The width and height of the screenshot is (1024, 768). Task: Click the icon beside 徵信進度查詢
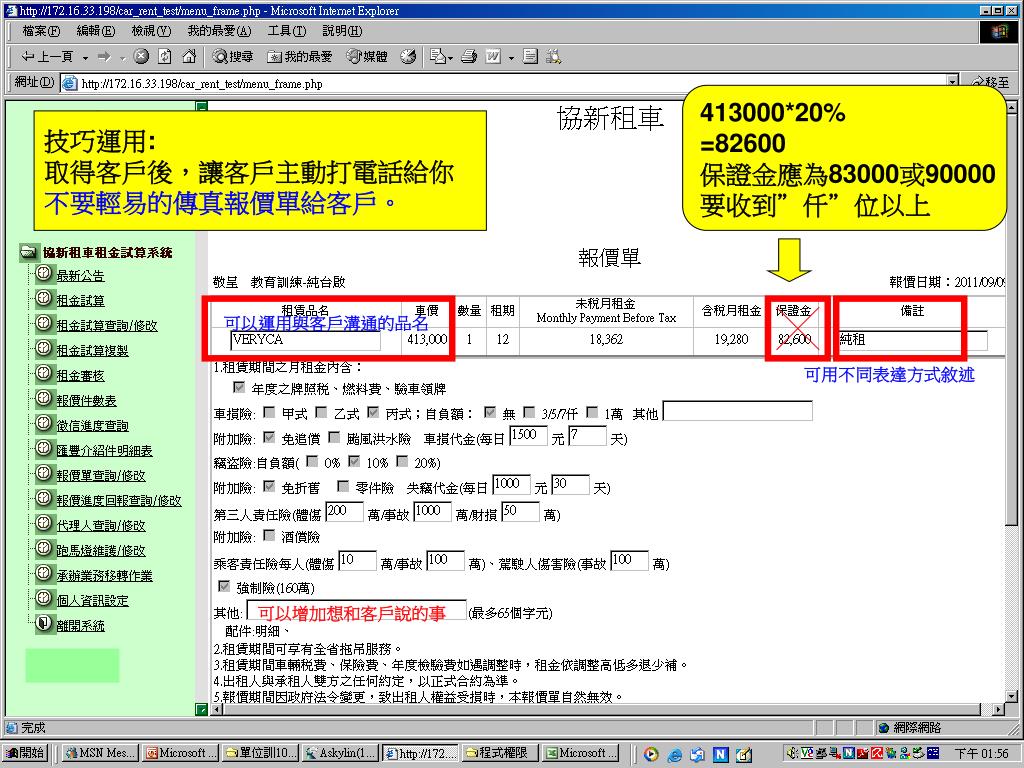pyautogui.click(x=43, y=423)
